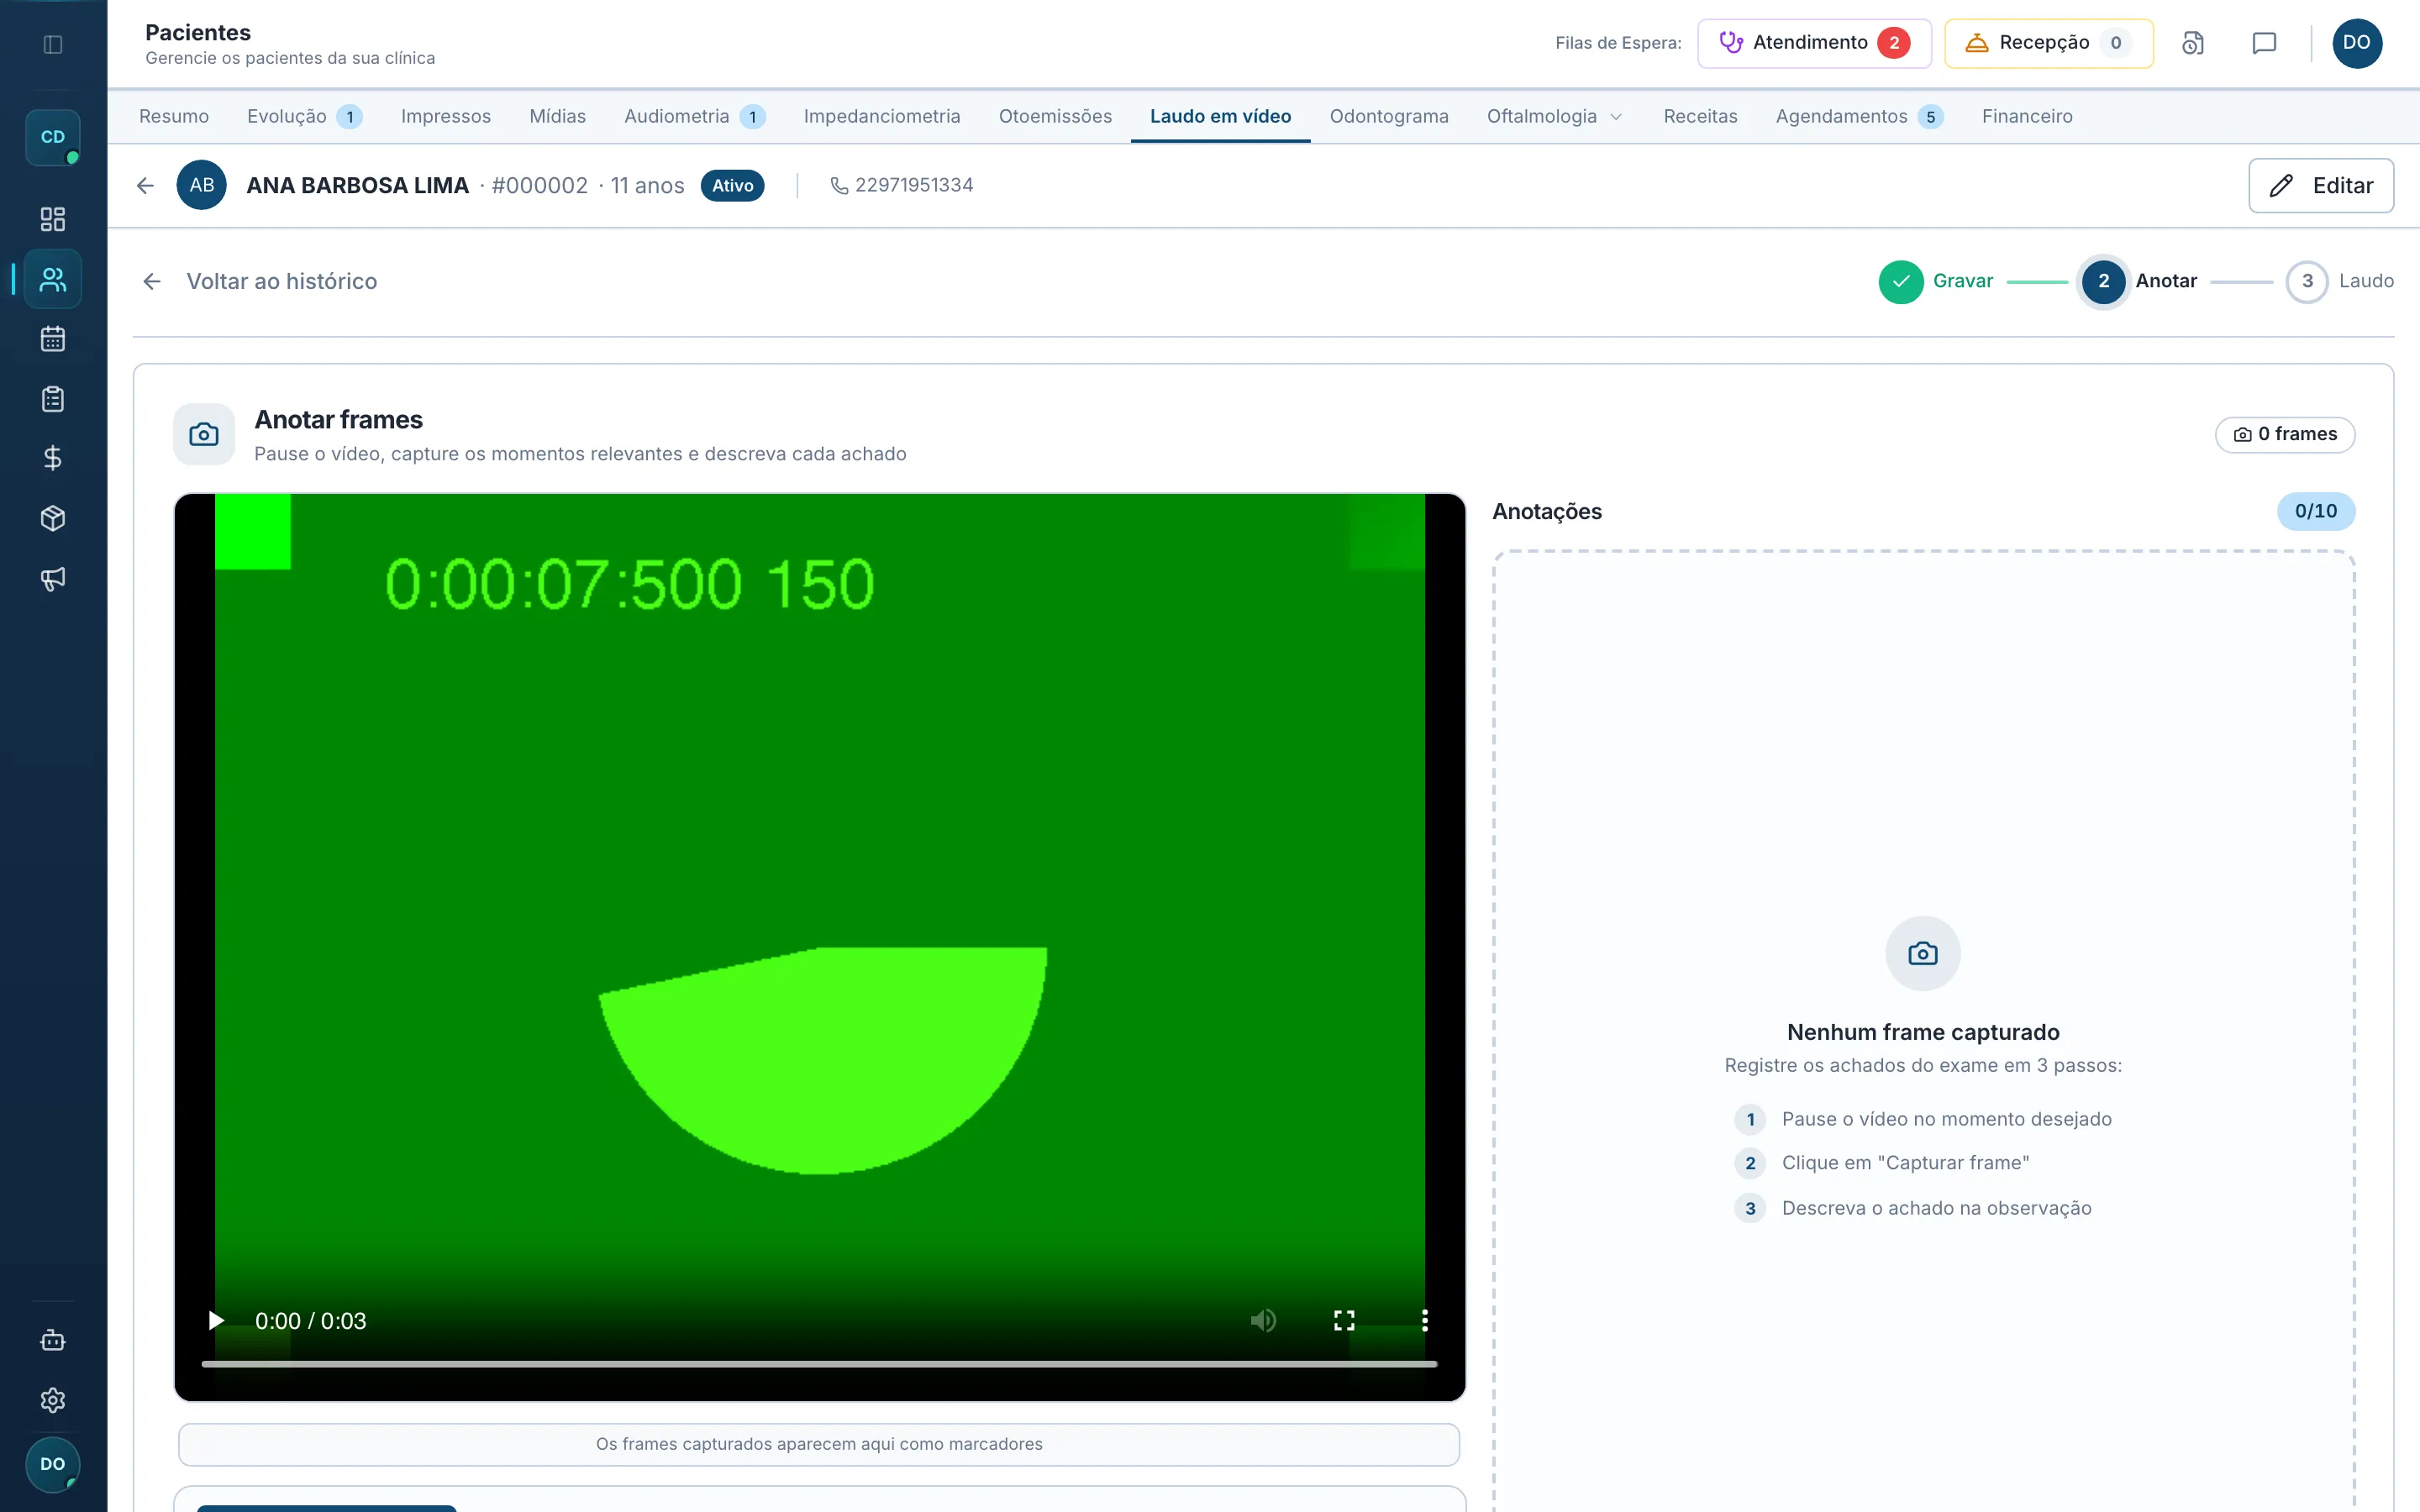2420x1512 pixels.
Task: Open the robot assistant icon in sidebar
Action: pyautogui.click(x=53, y=1340)
